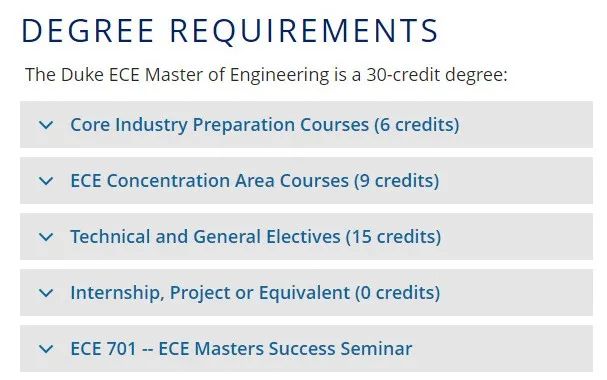Click the chevron beside Technical and General Electives

[46, 237]
